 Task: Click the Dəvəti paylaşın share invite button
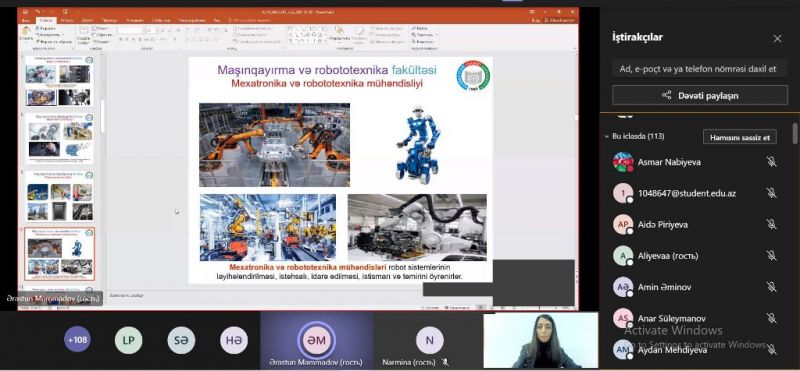700,95
